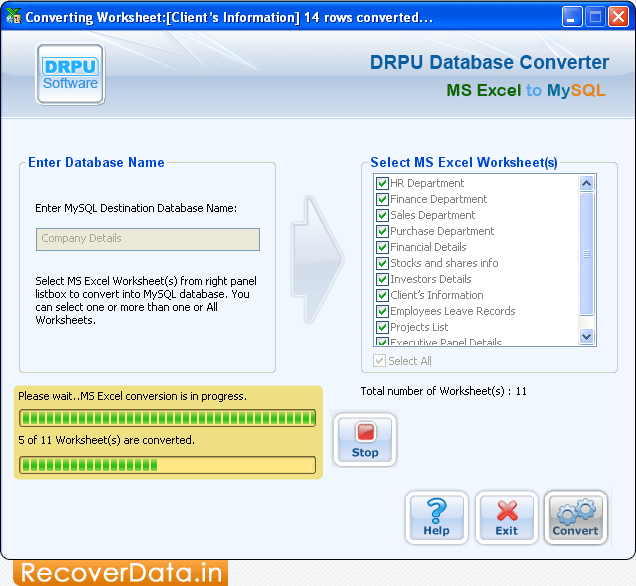The height and width of the screenshot is (586, 636).
Task: Click '5 of 11 Worksheet(s) are converted.' text
Action: pos(106,440)
